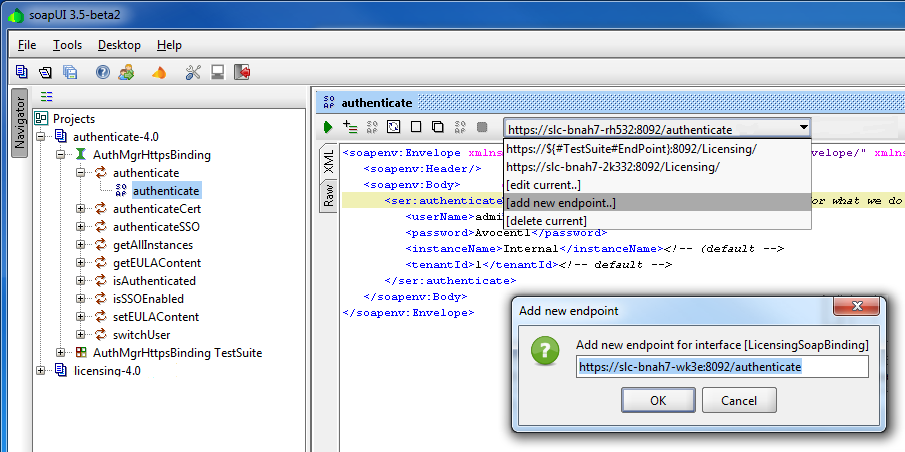Click green AuthMgrHttpsBinding interface icon
905x452 pixels.
click(81, 155)
